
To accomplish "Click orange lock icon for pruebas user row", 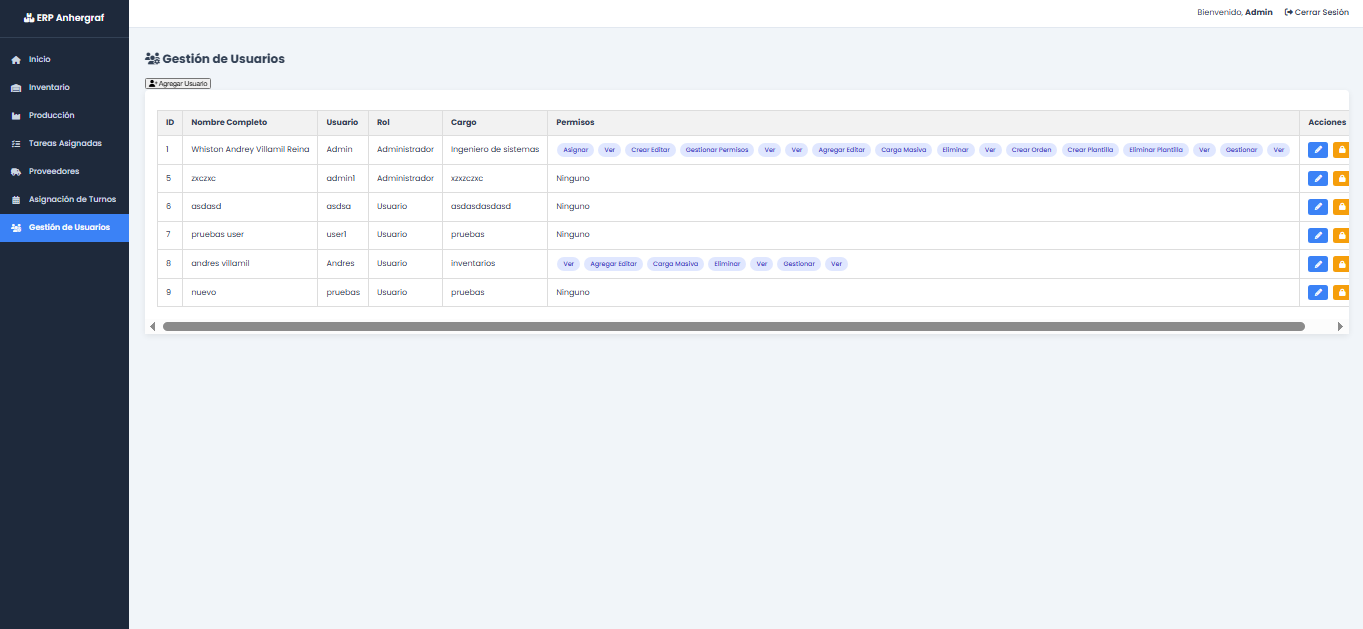I will 1341,235.
